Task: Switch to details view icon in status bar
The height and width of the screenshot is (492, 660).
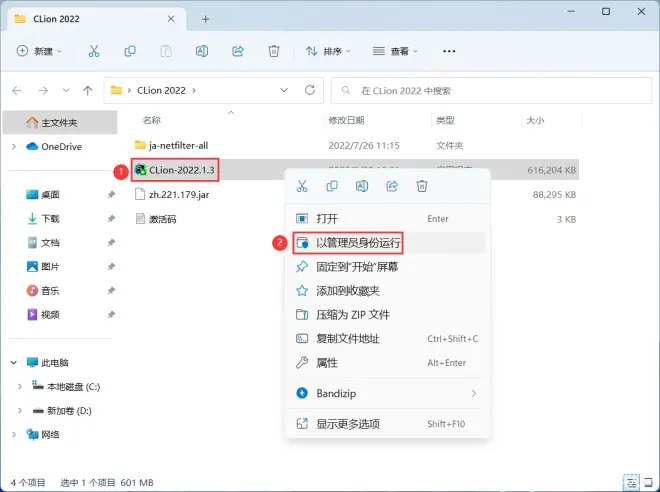Action: (x=631, y=482)
